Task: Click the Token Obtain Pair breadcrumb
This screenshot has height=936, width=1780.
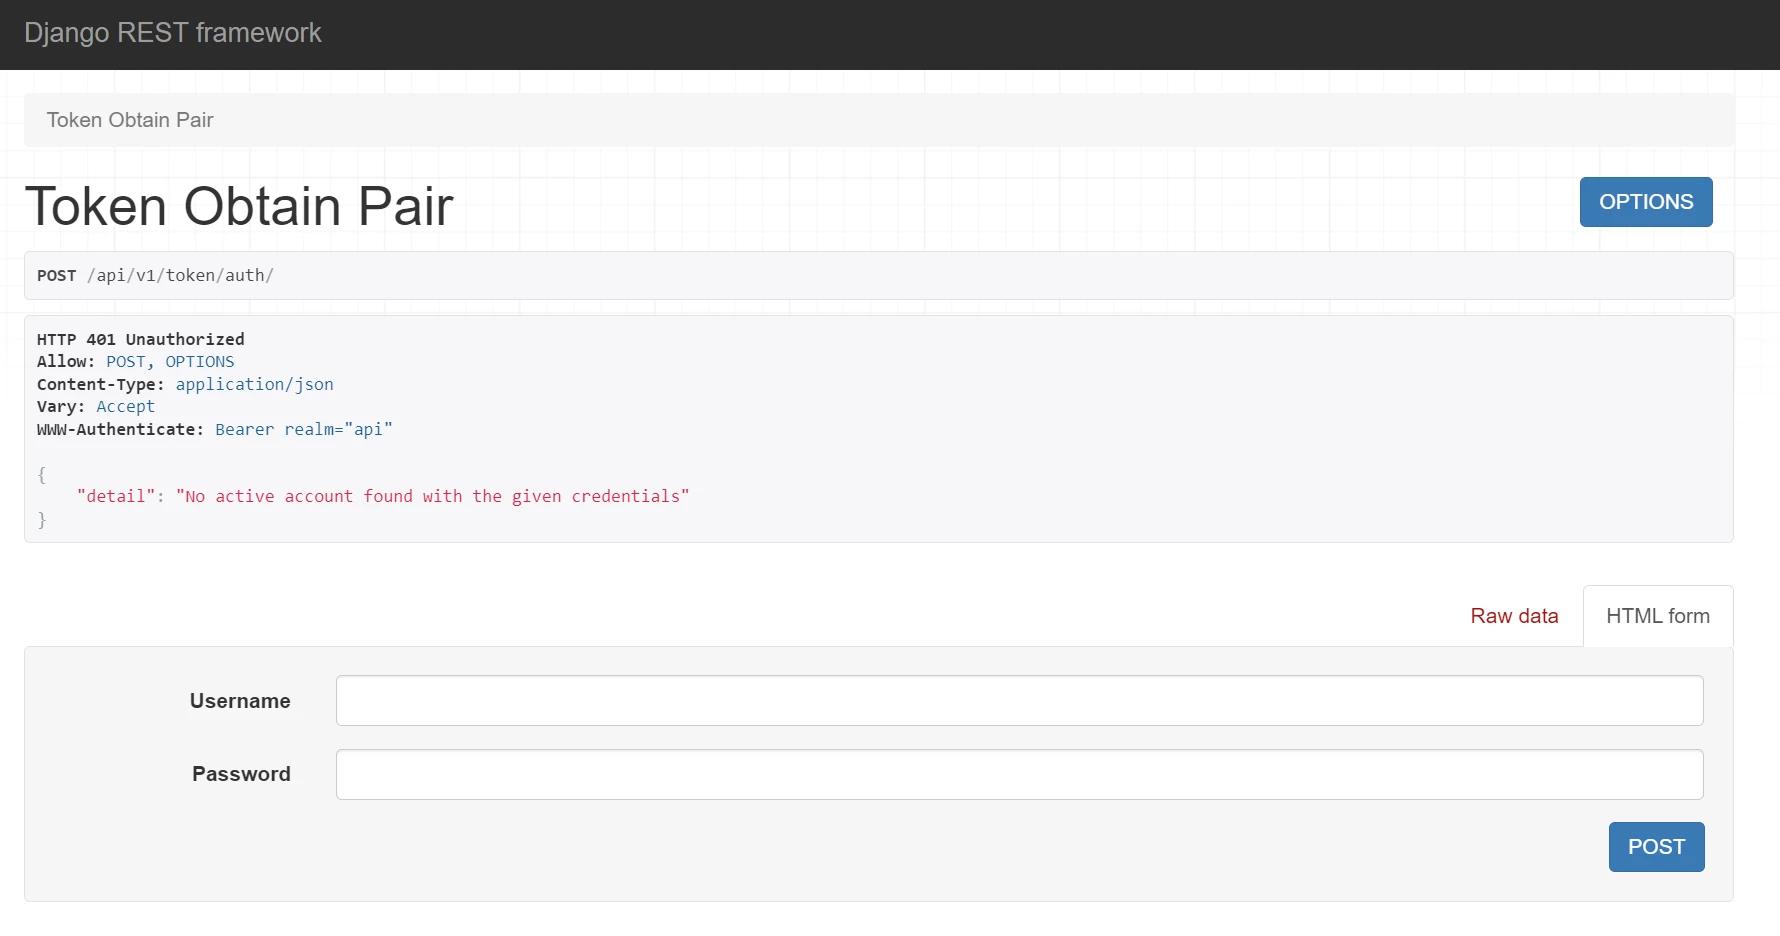Action: tap(130, 120)
